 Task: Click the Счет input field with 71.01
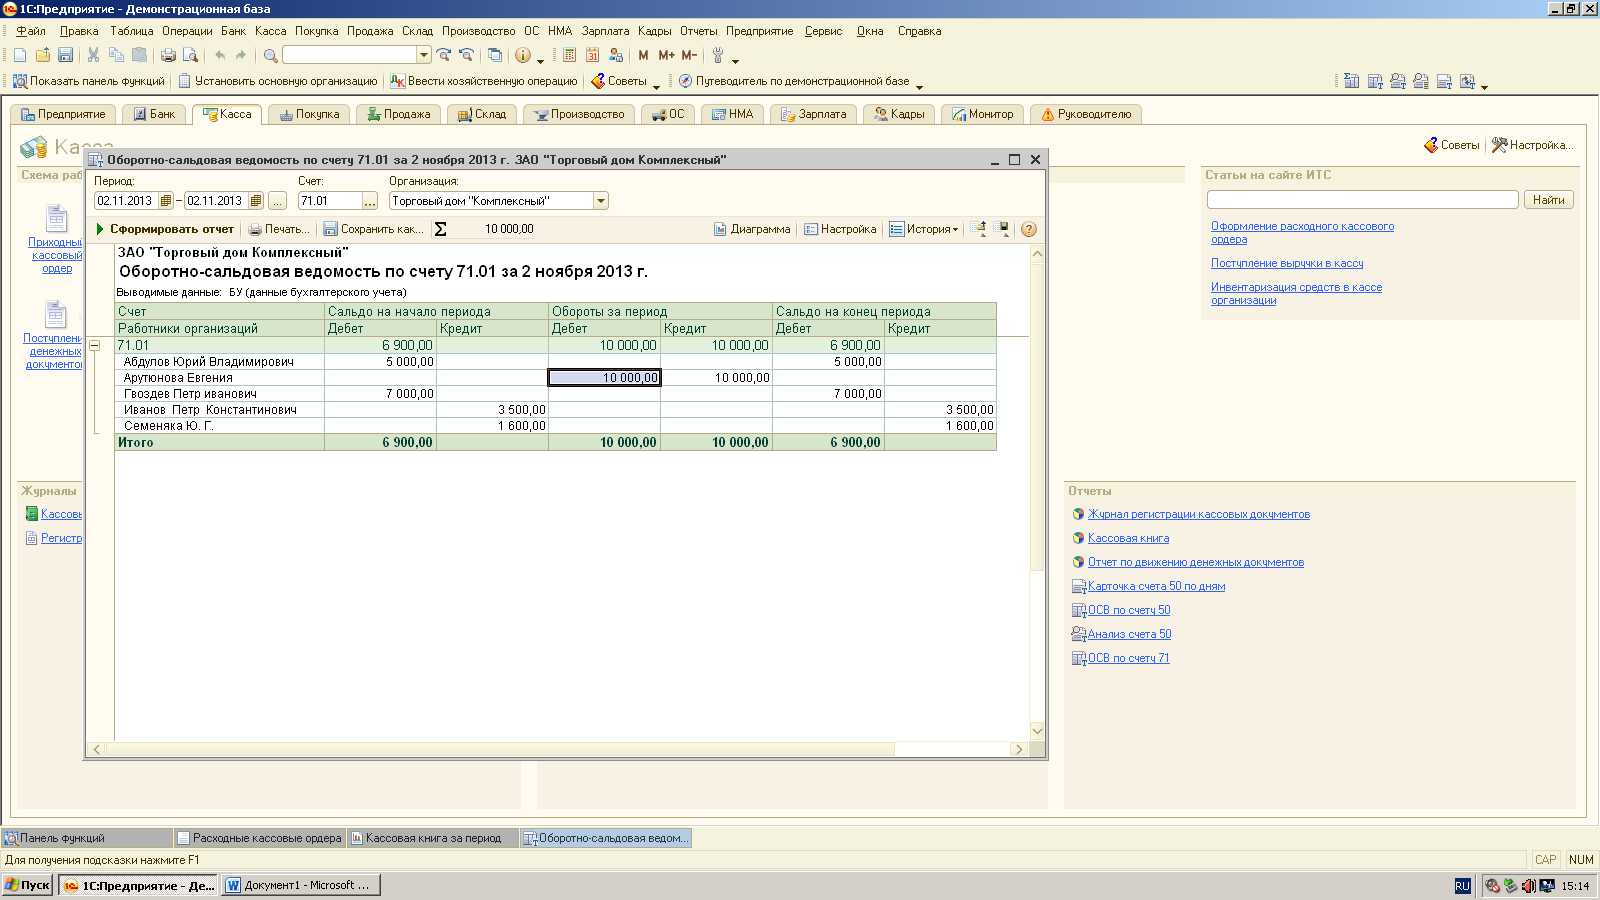click(x=329, y=201)
